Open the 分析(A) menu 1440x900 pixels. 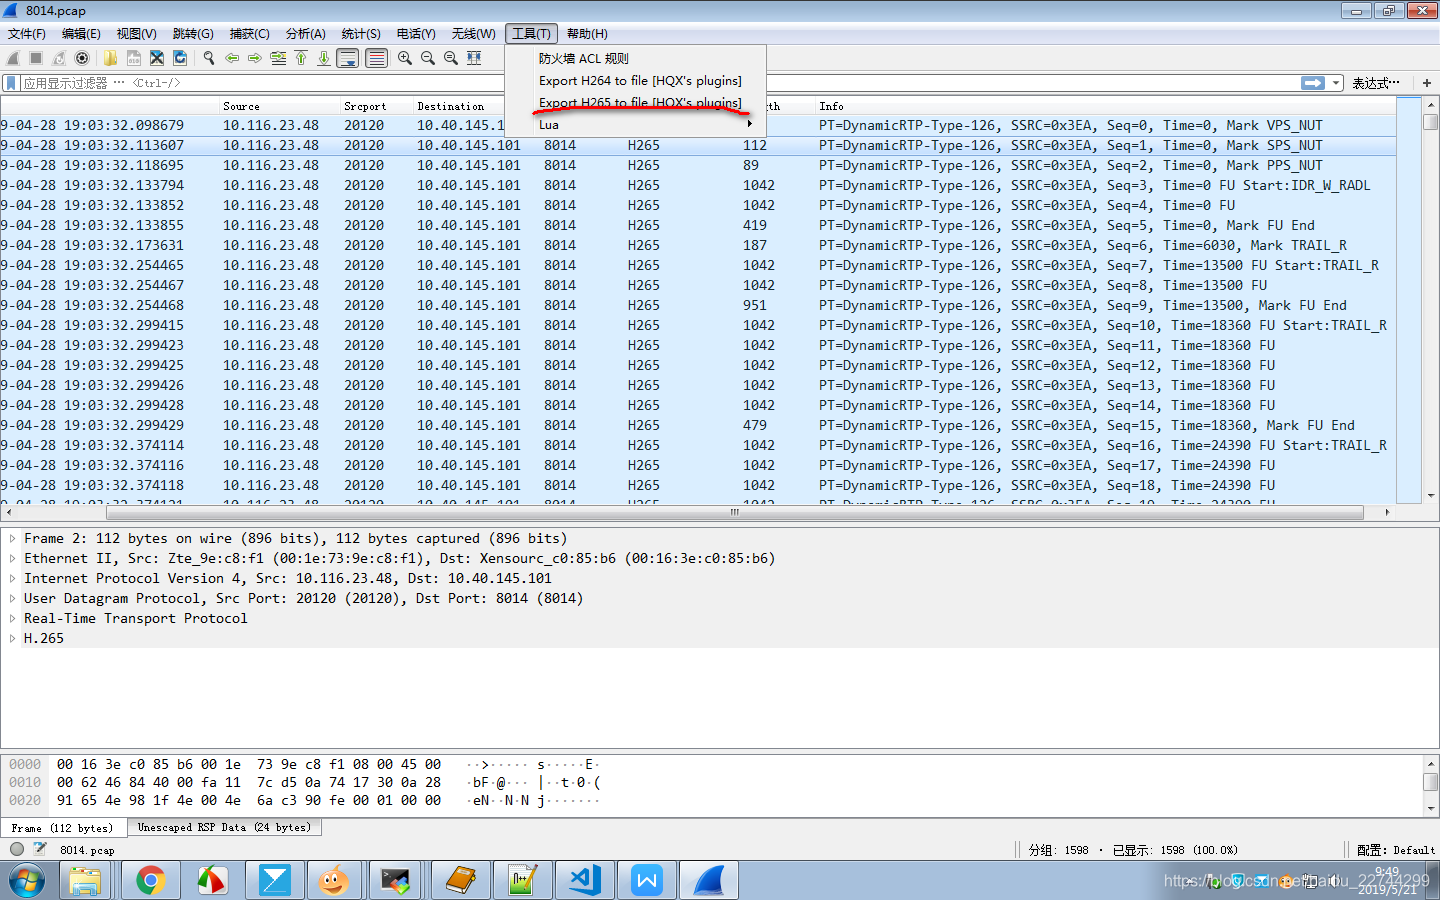tap(305, 34)
